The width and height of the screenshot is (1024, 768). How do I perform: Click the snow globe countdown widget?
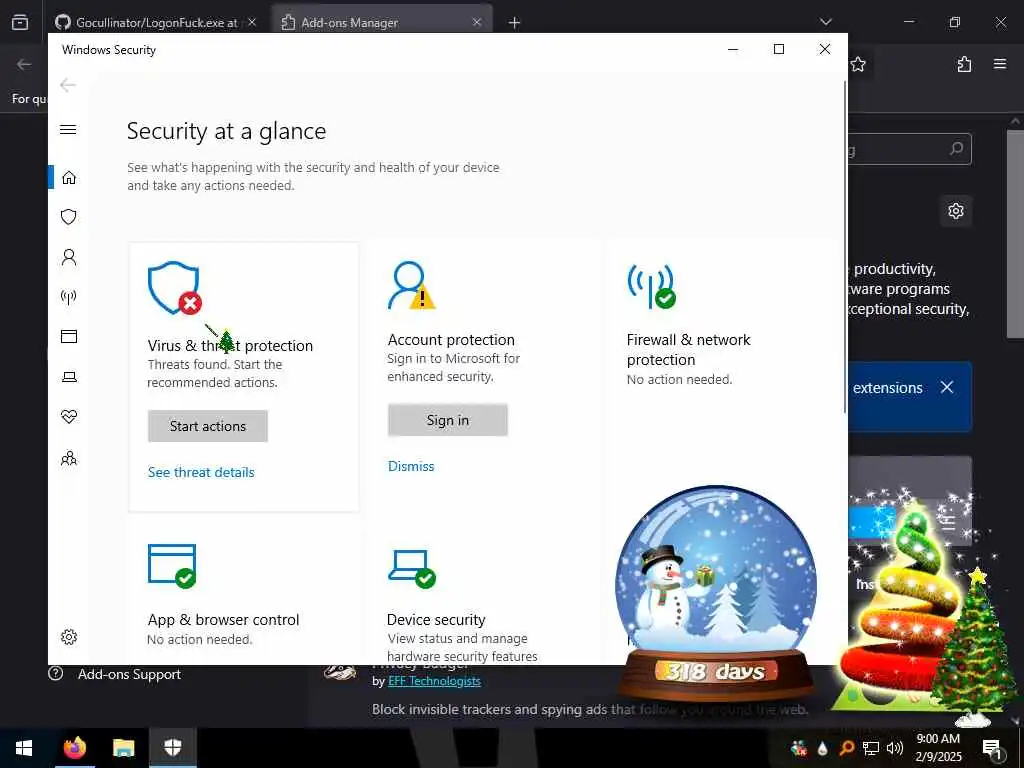click(716, 593)
